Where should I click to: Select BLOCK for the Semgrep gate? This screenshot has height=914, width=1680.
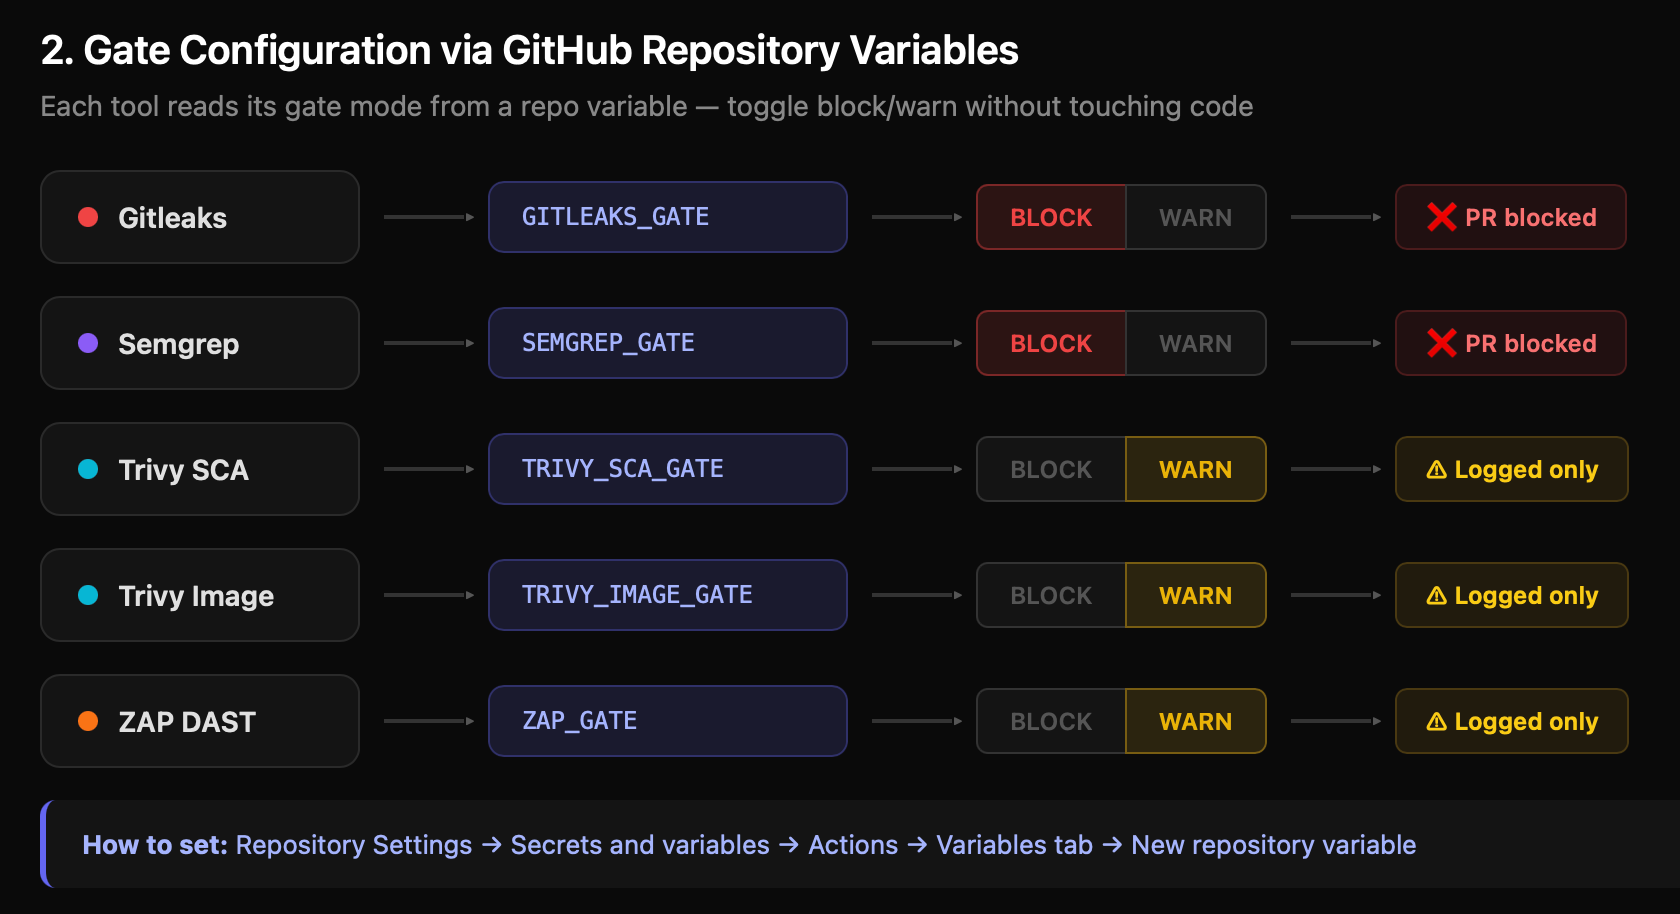(x=1051, y=343)
